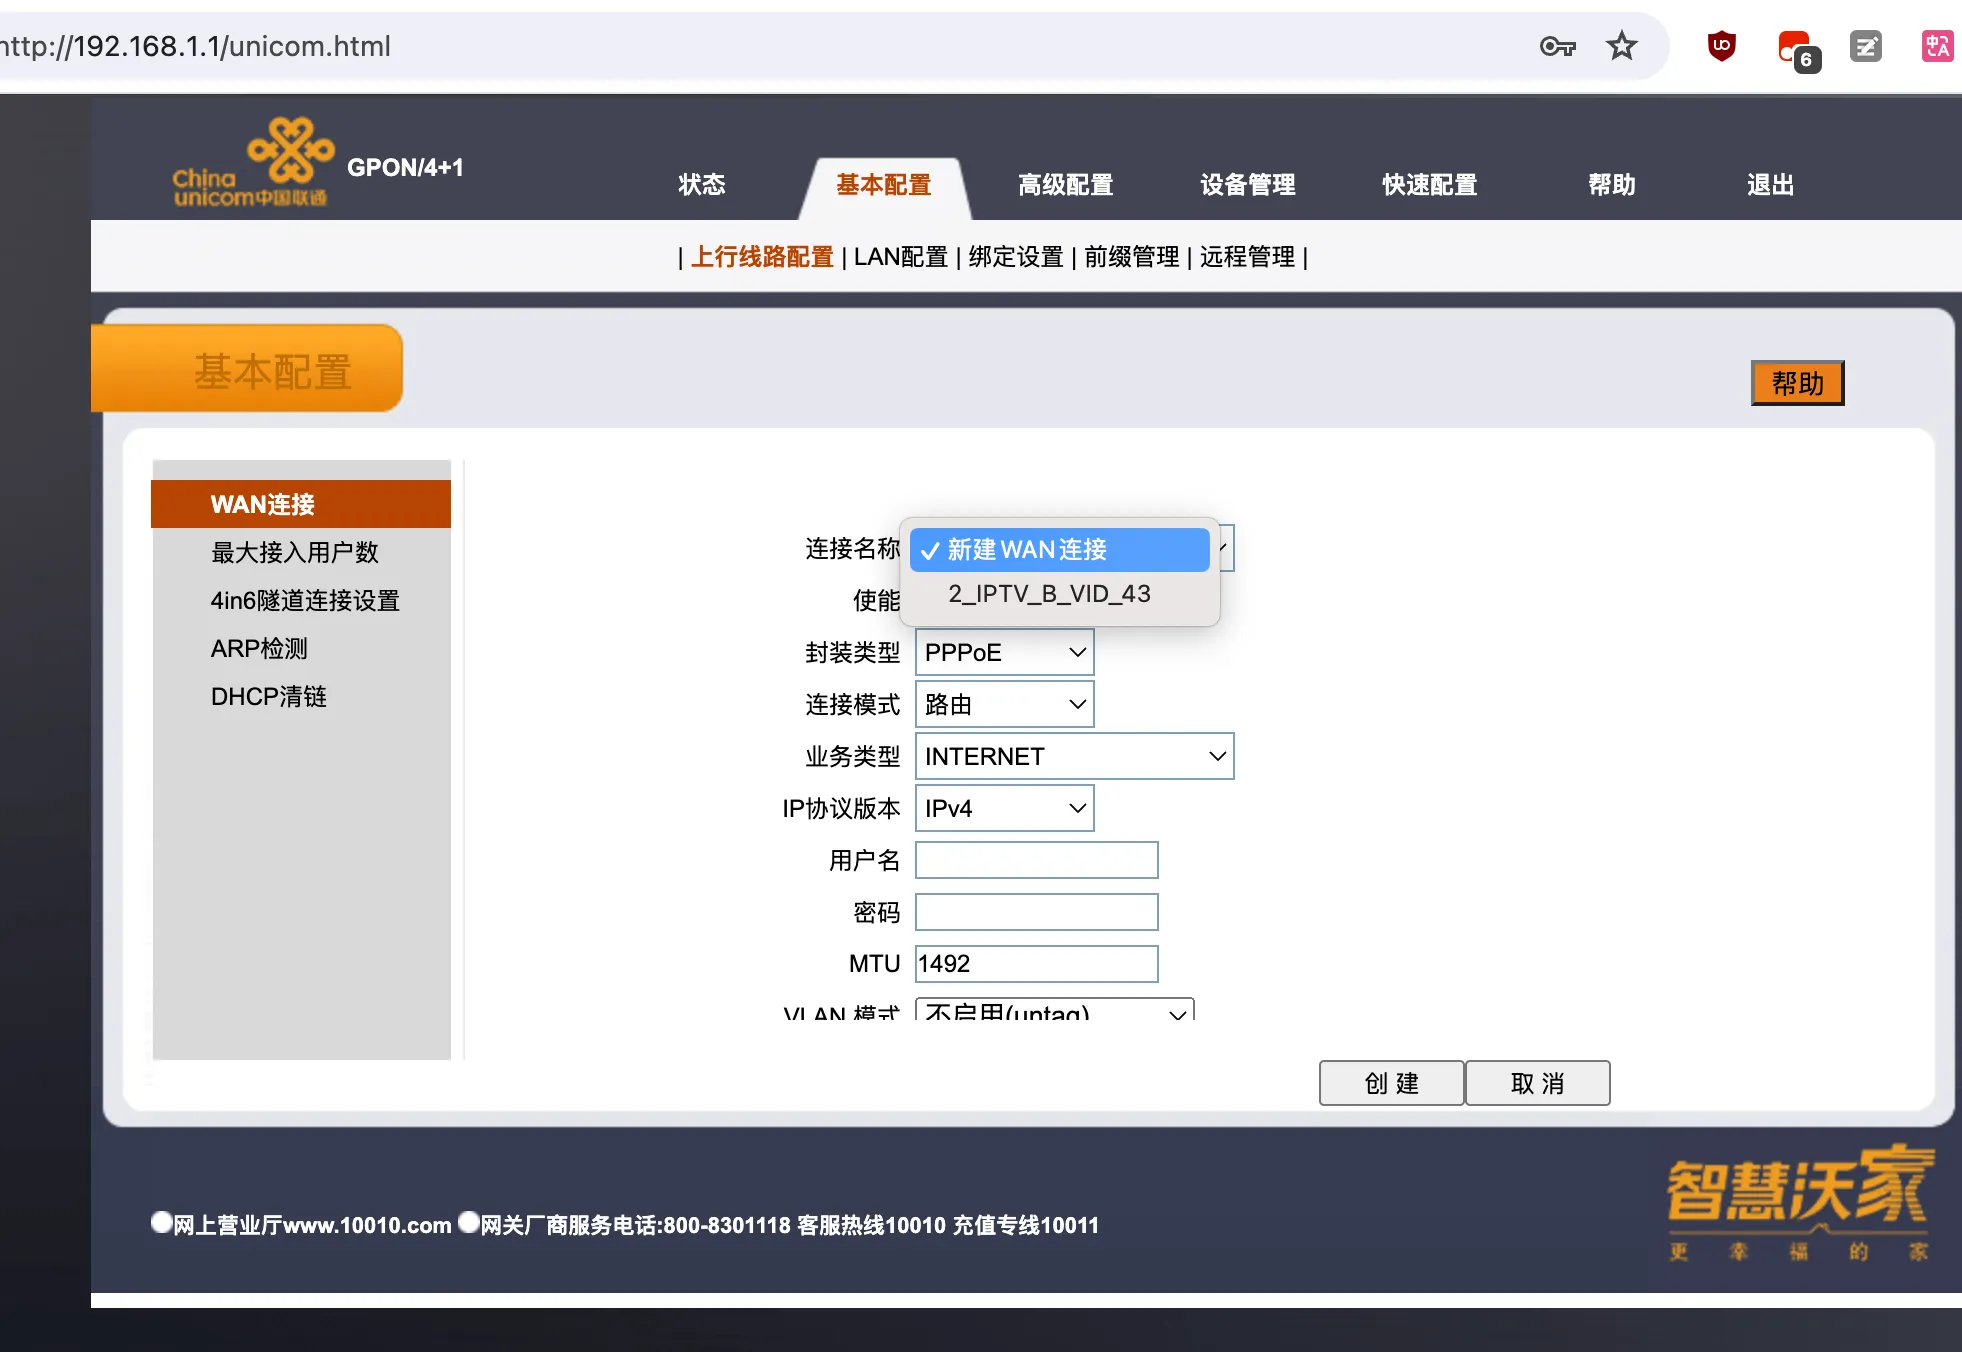Switch to the 高级配置 tab

click(x=1065, y=185)
